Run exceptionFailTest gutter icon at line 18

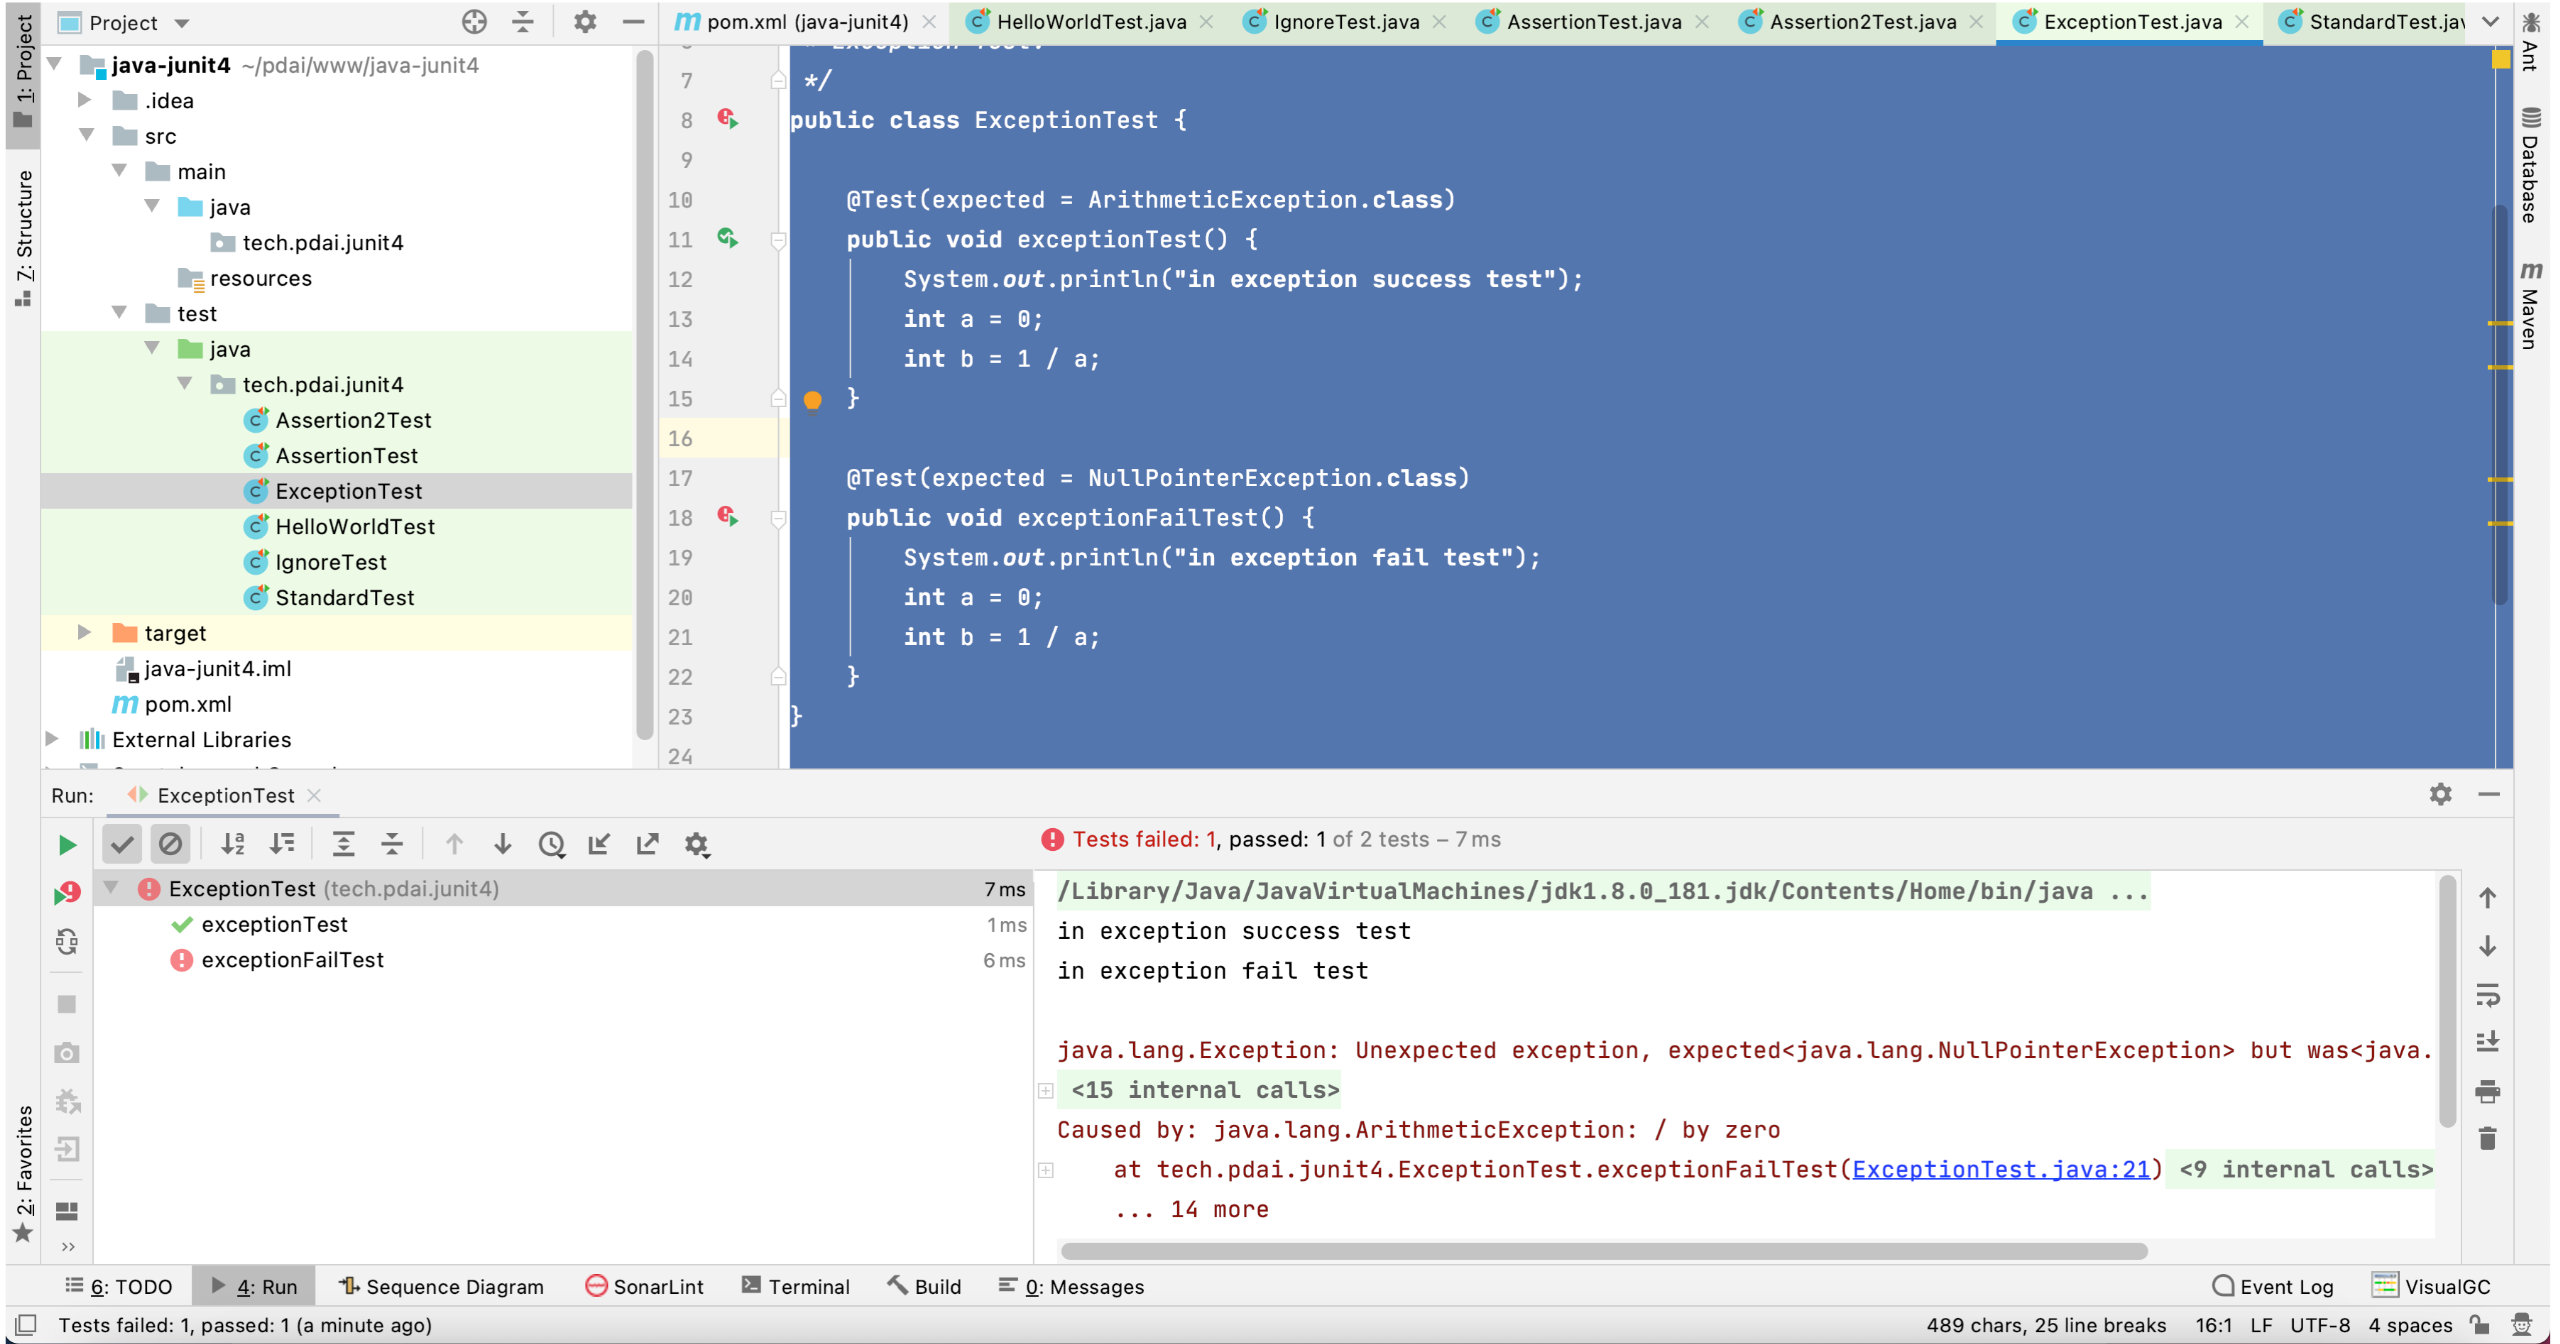728,517
